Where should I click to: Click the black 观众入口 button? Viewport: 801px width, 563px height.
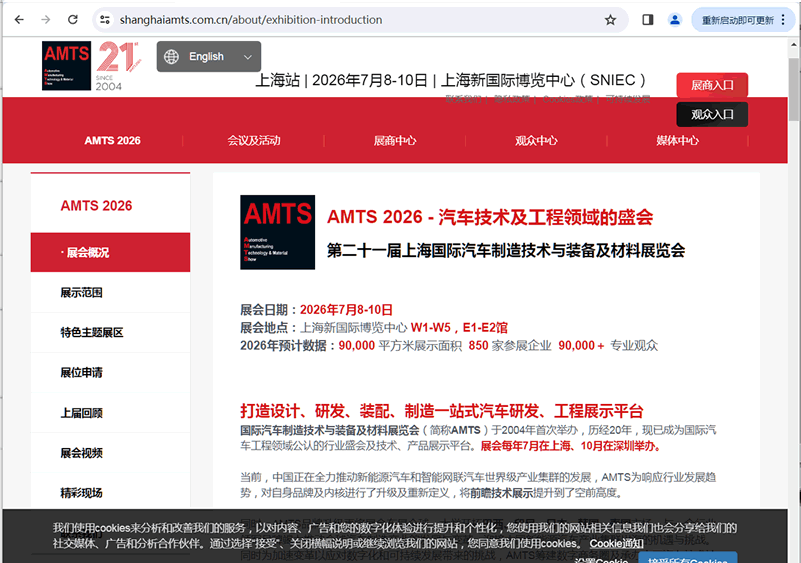click(712, 114)
